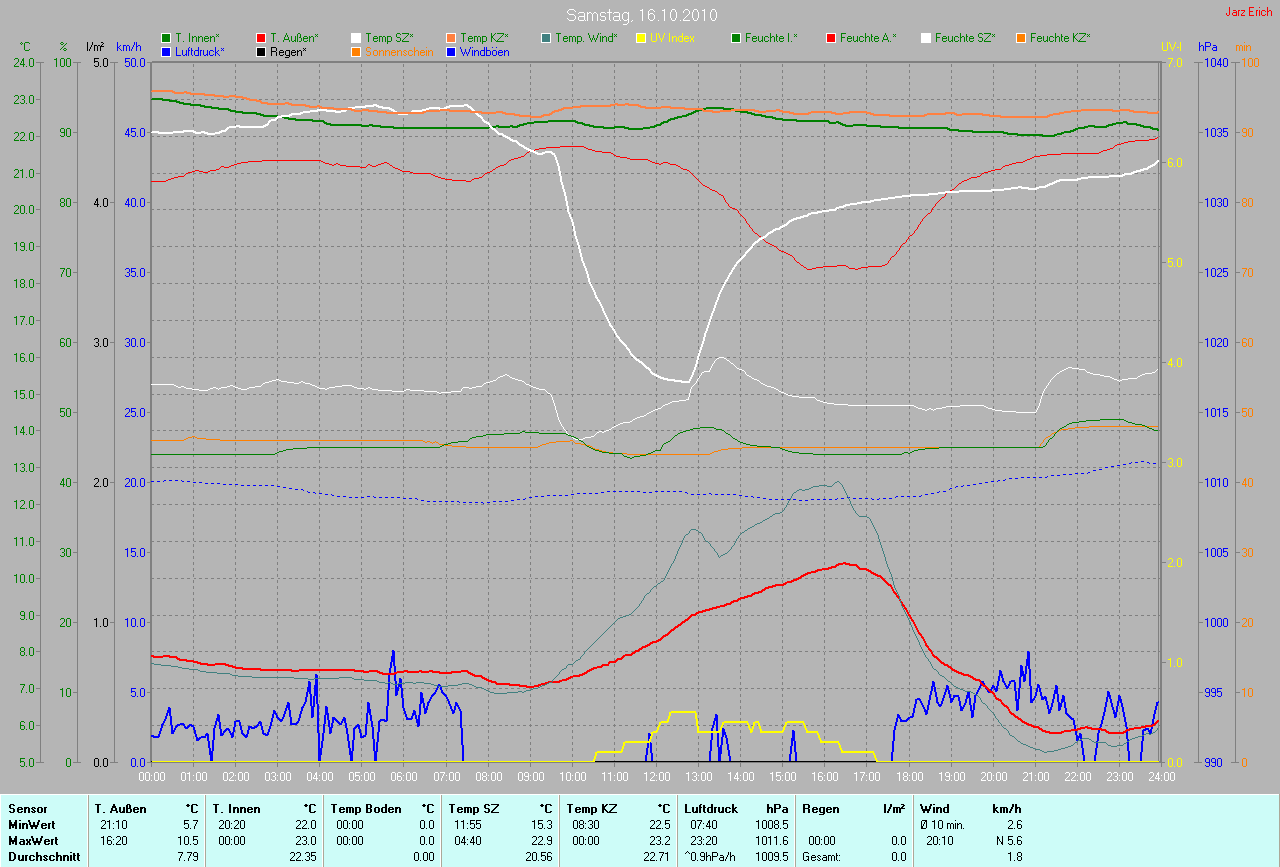Viewport: 1280px width, 867px height.
Task: Select the teal Temp. Wind legend marker
Action: point(546,38)
